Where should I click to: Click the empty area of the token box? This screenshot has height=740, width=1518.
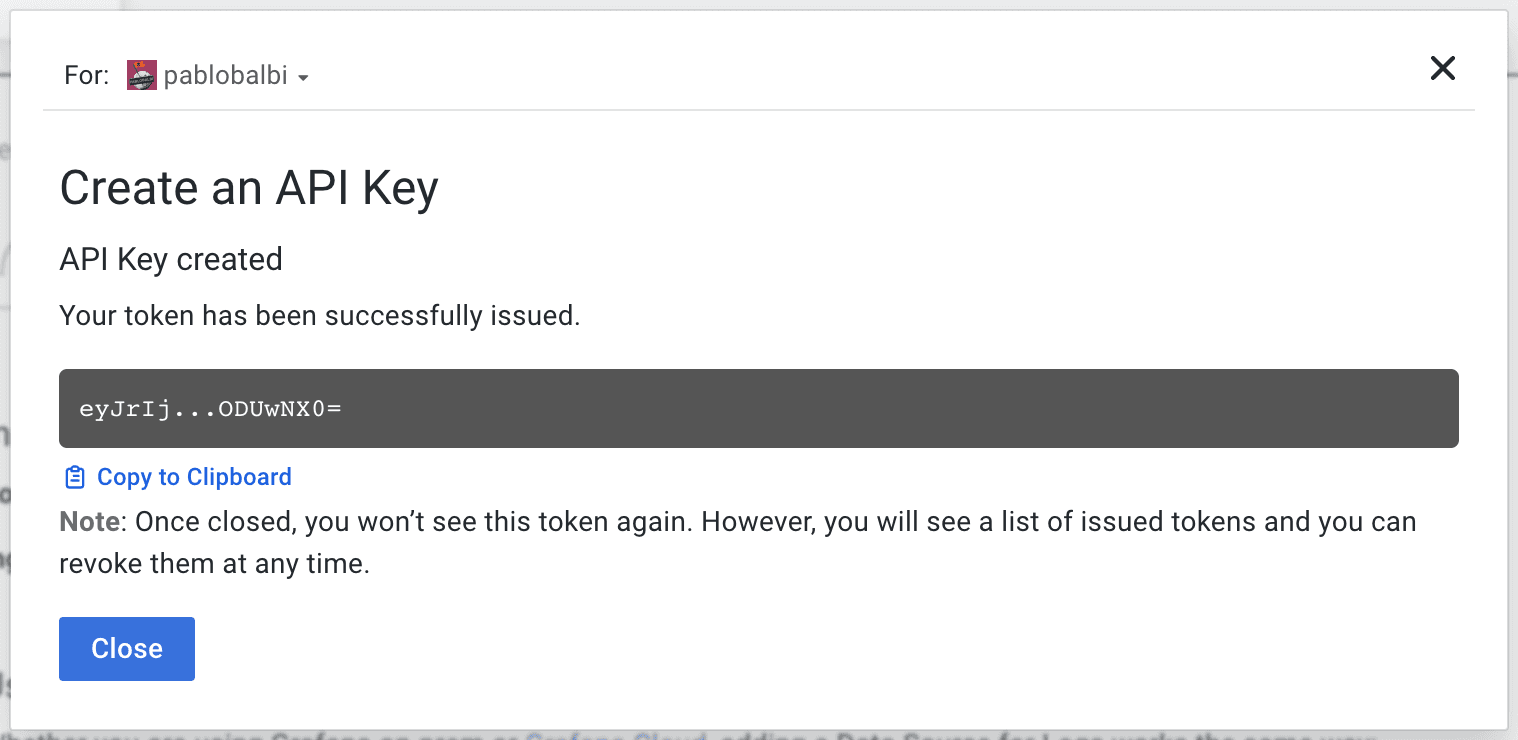900,408
